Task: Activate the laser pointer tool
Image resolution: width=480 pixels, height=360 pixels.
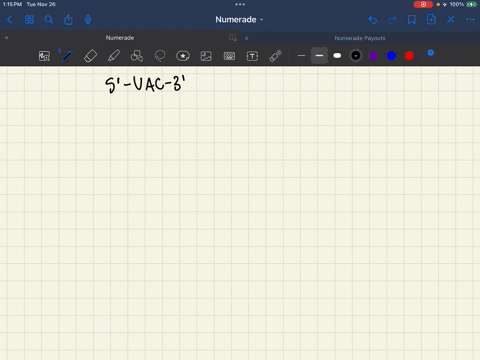Action: click(x=275, y=56)
